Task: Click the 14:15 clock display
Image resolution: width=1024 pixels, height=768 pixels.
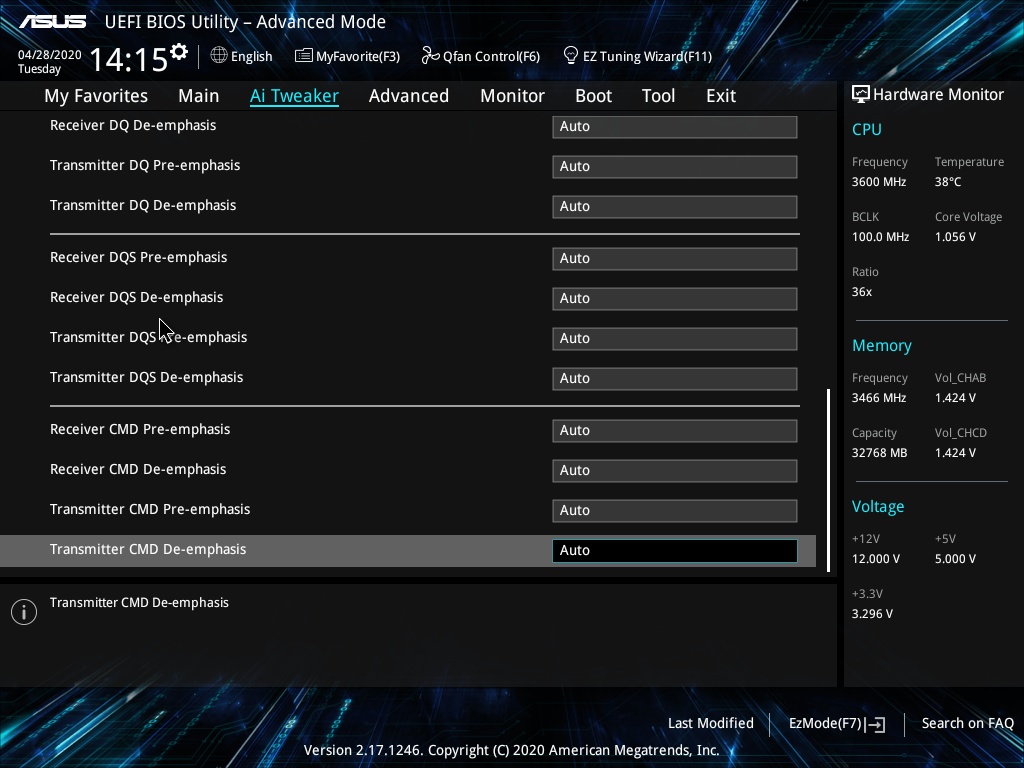Action: click(128, 59)
